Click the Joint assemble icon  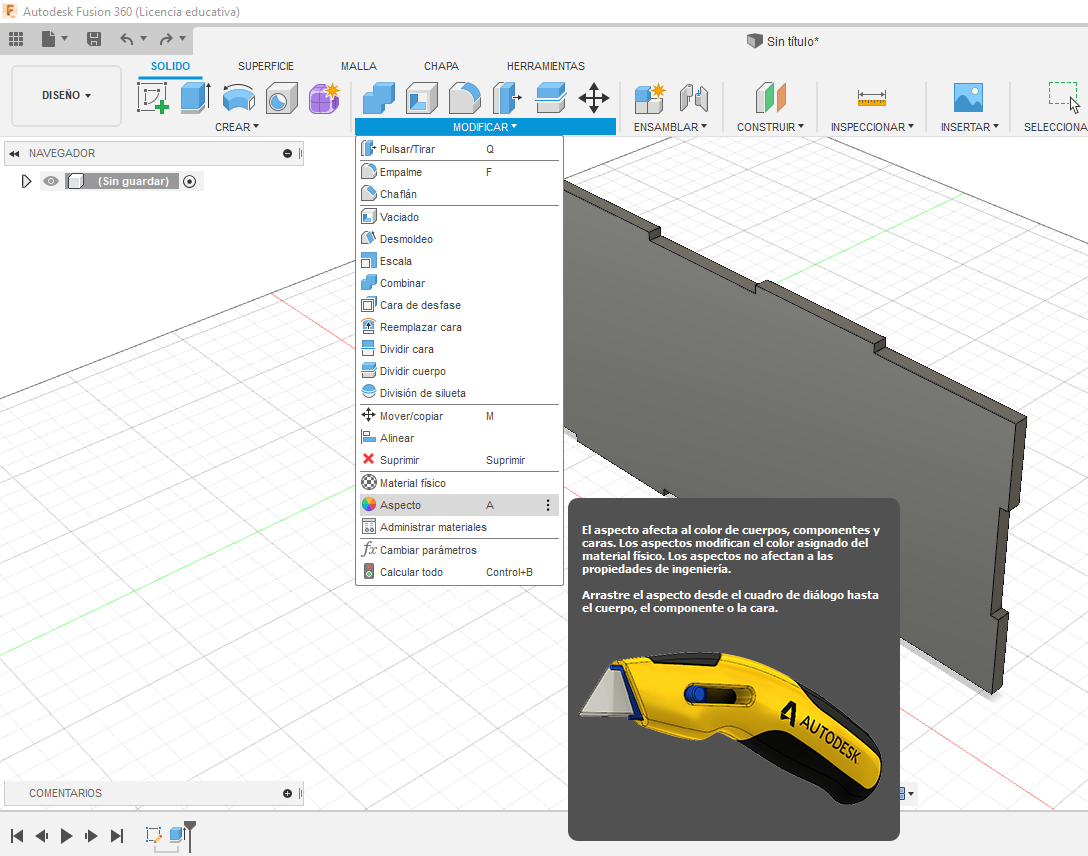(693, 97)
